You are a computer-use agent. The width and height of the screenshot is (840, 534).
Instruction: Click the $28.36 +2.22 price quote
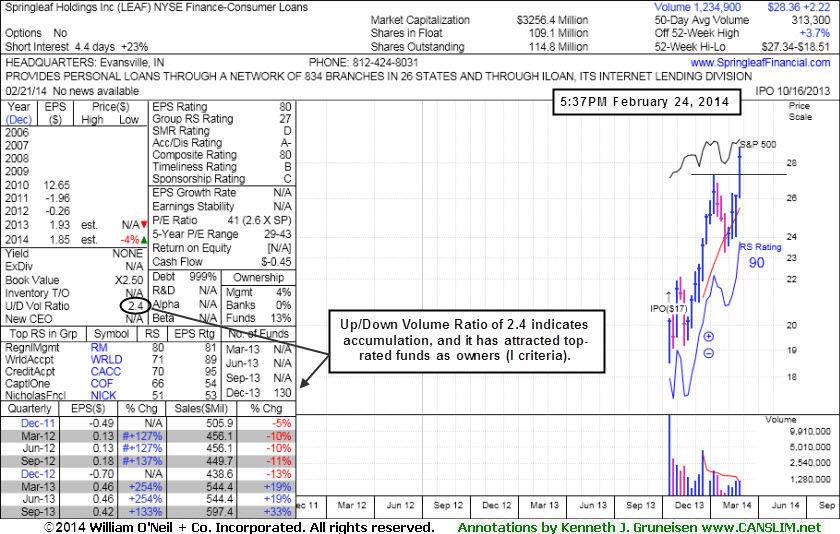798,7
